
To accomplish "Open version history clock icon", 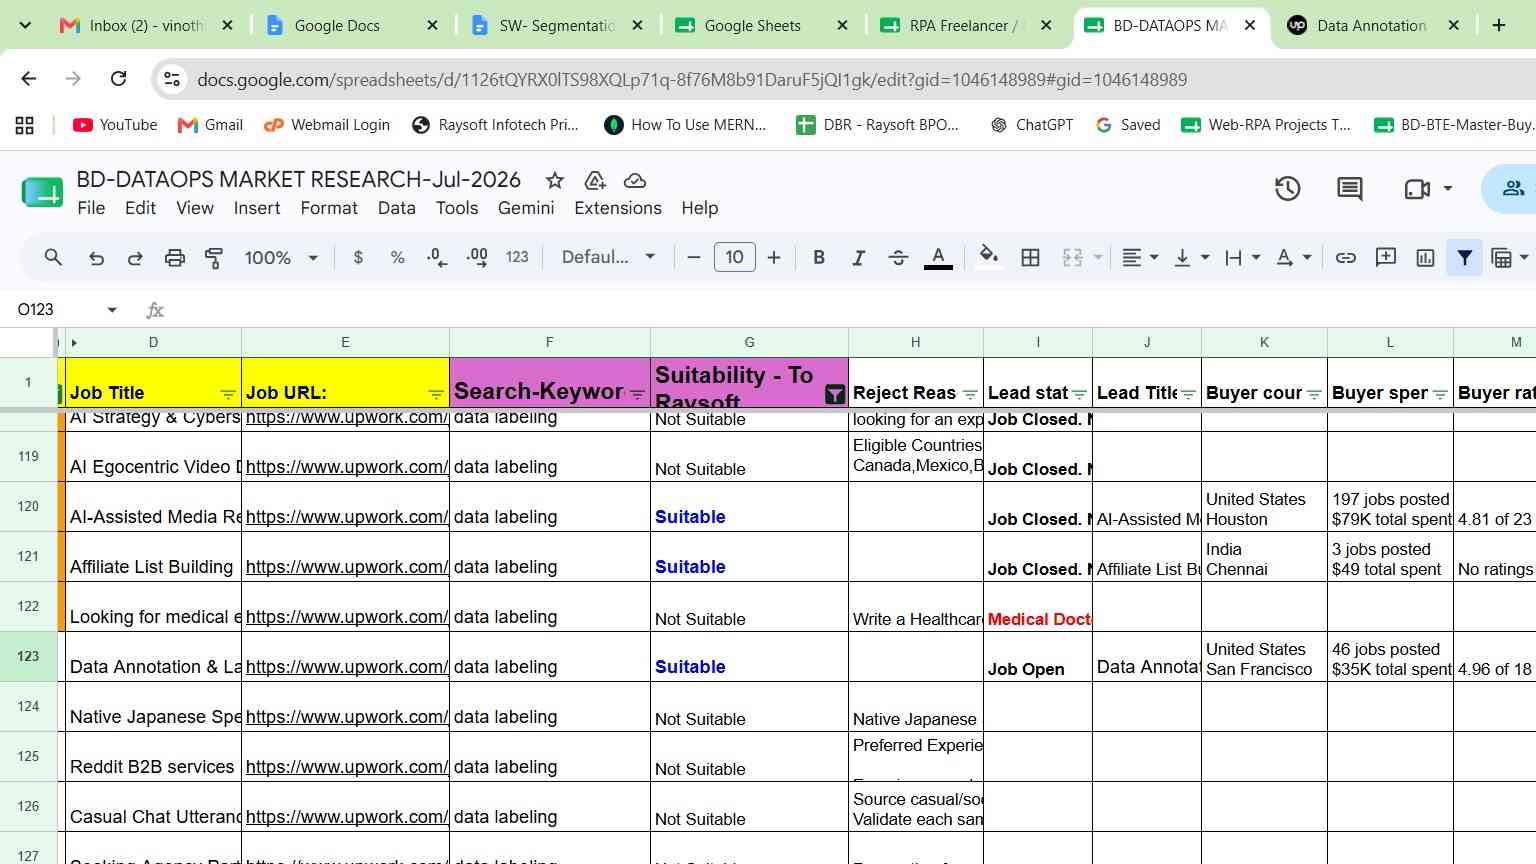I will tap(1287, 188).
